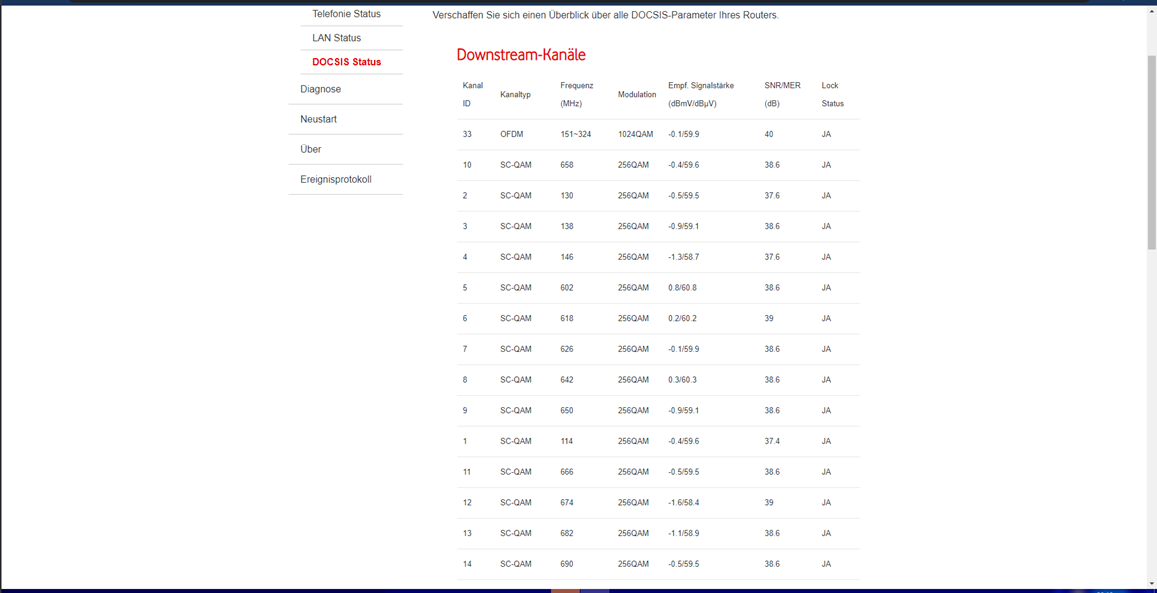Open the Diagnose section
The width and height of the screenshot is (1157, 593).
click(320, 89)
